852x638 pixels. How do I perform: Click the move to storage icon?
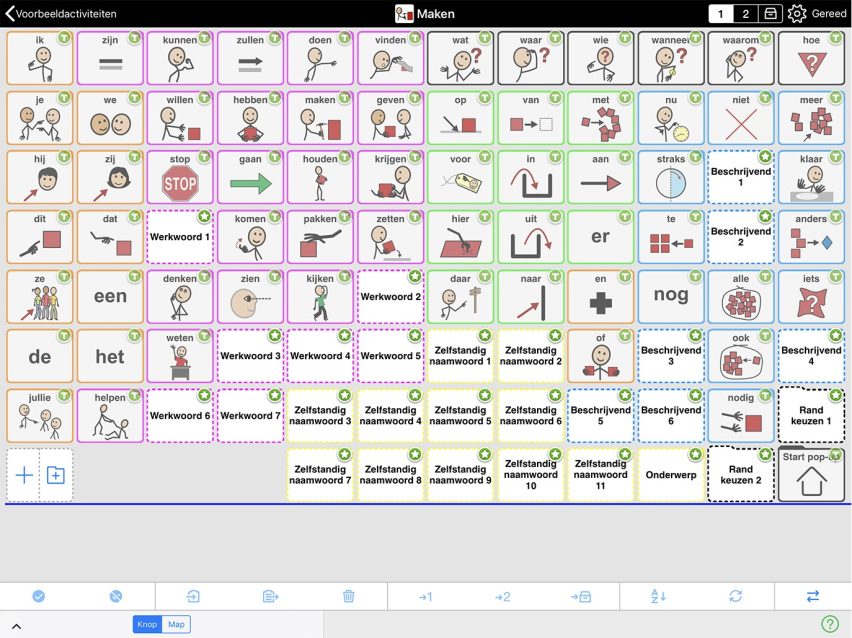click(x=580, y=596)
